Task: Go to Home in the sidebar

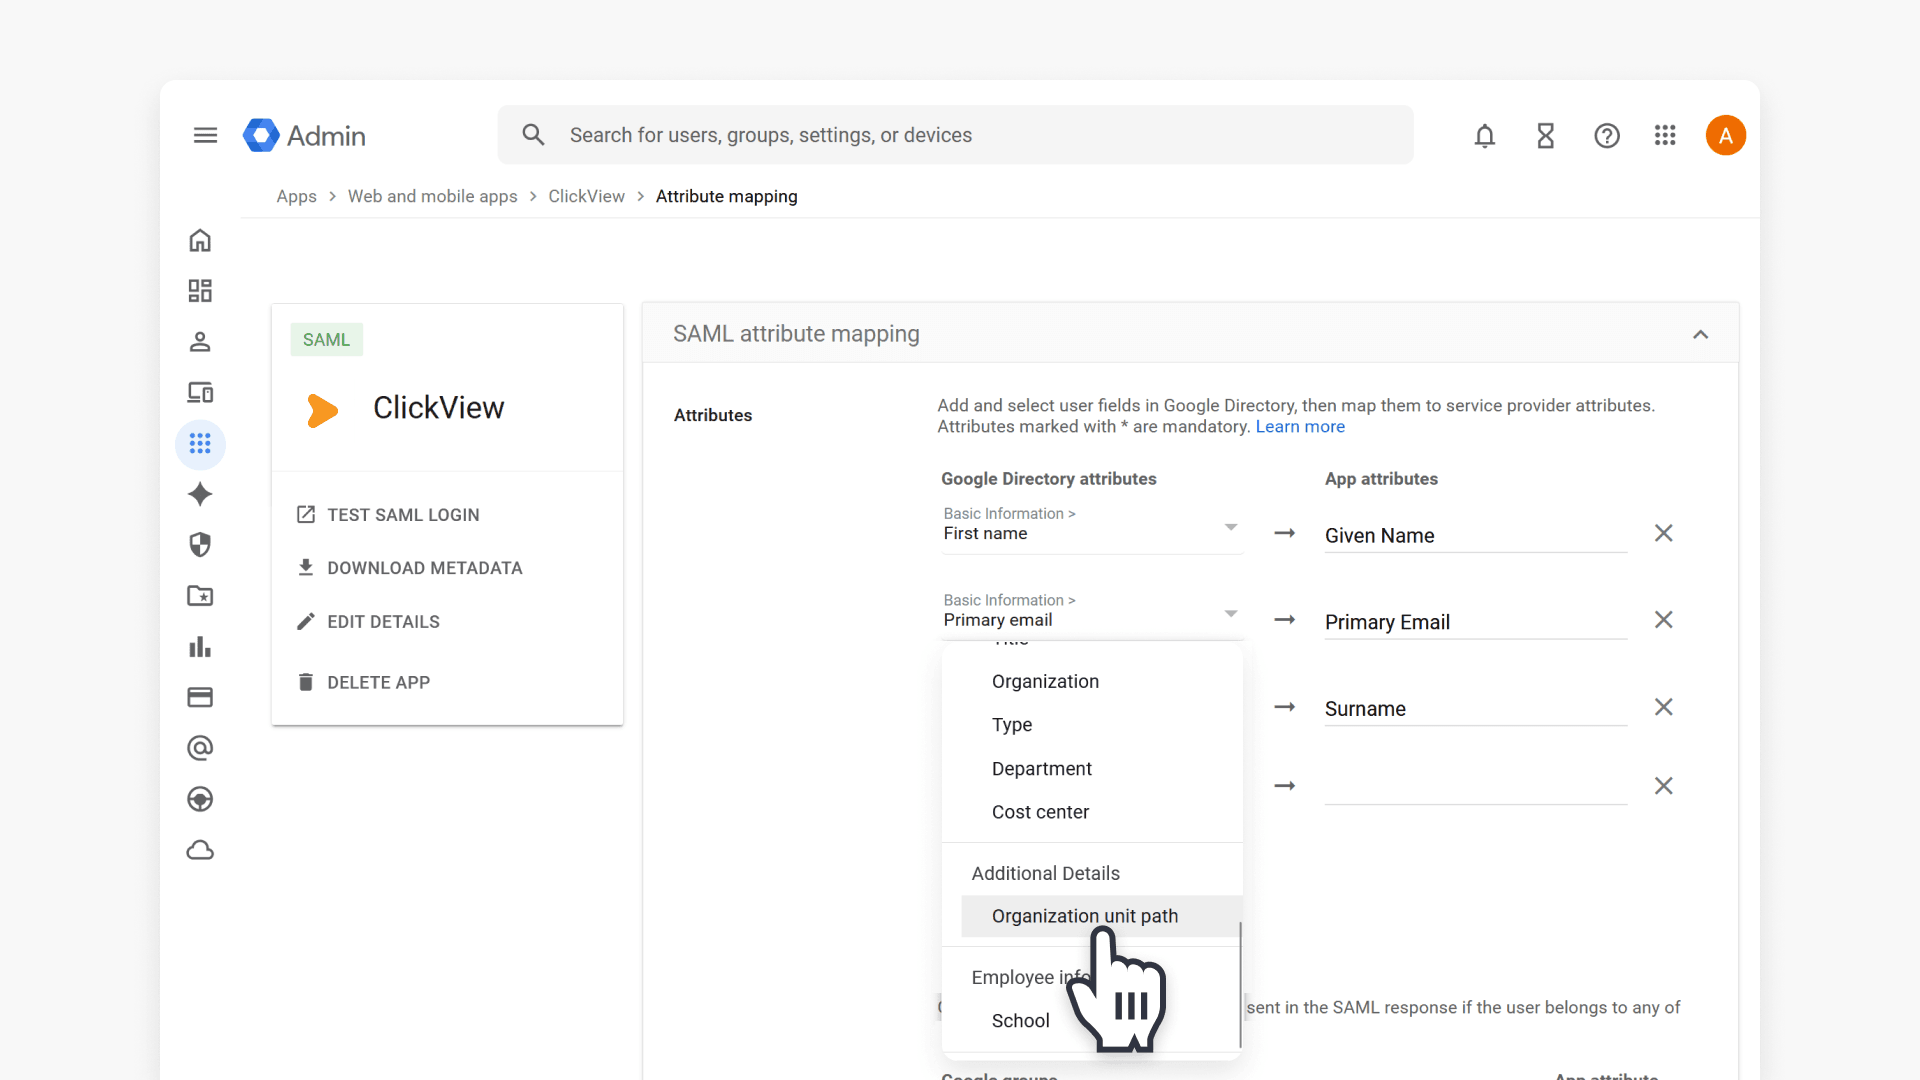Action: click(x=200, y=241)
